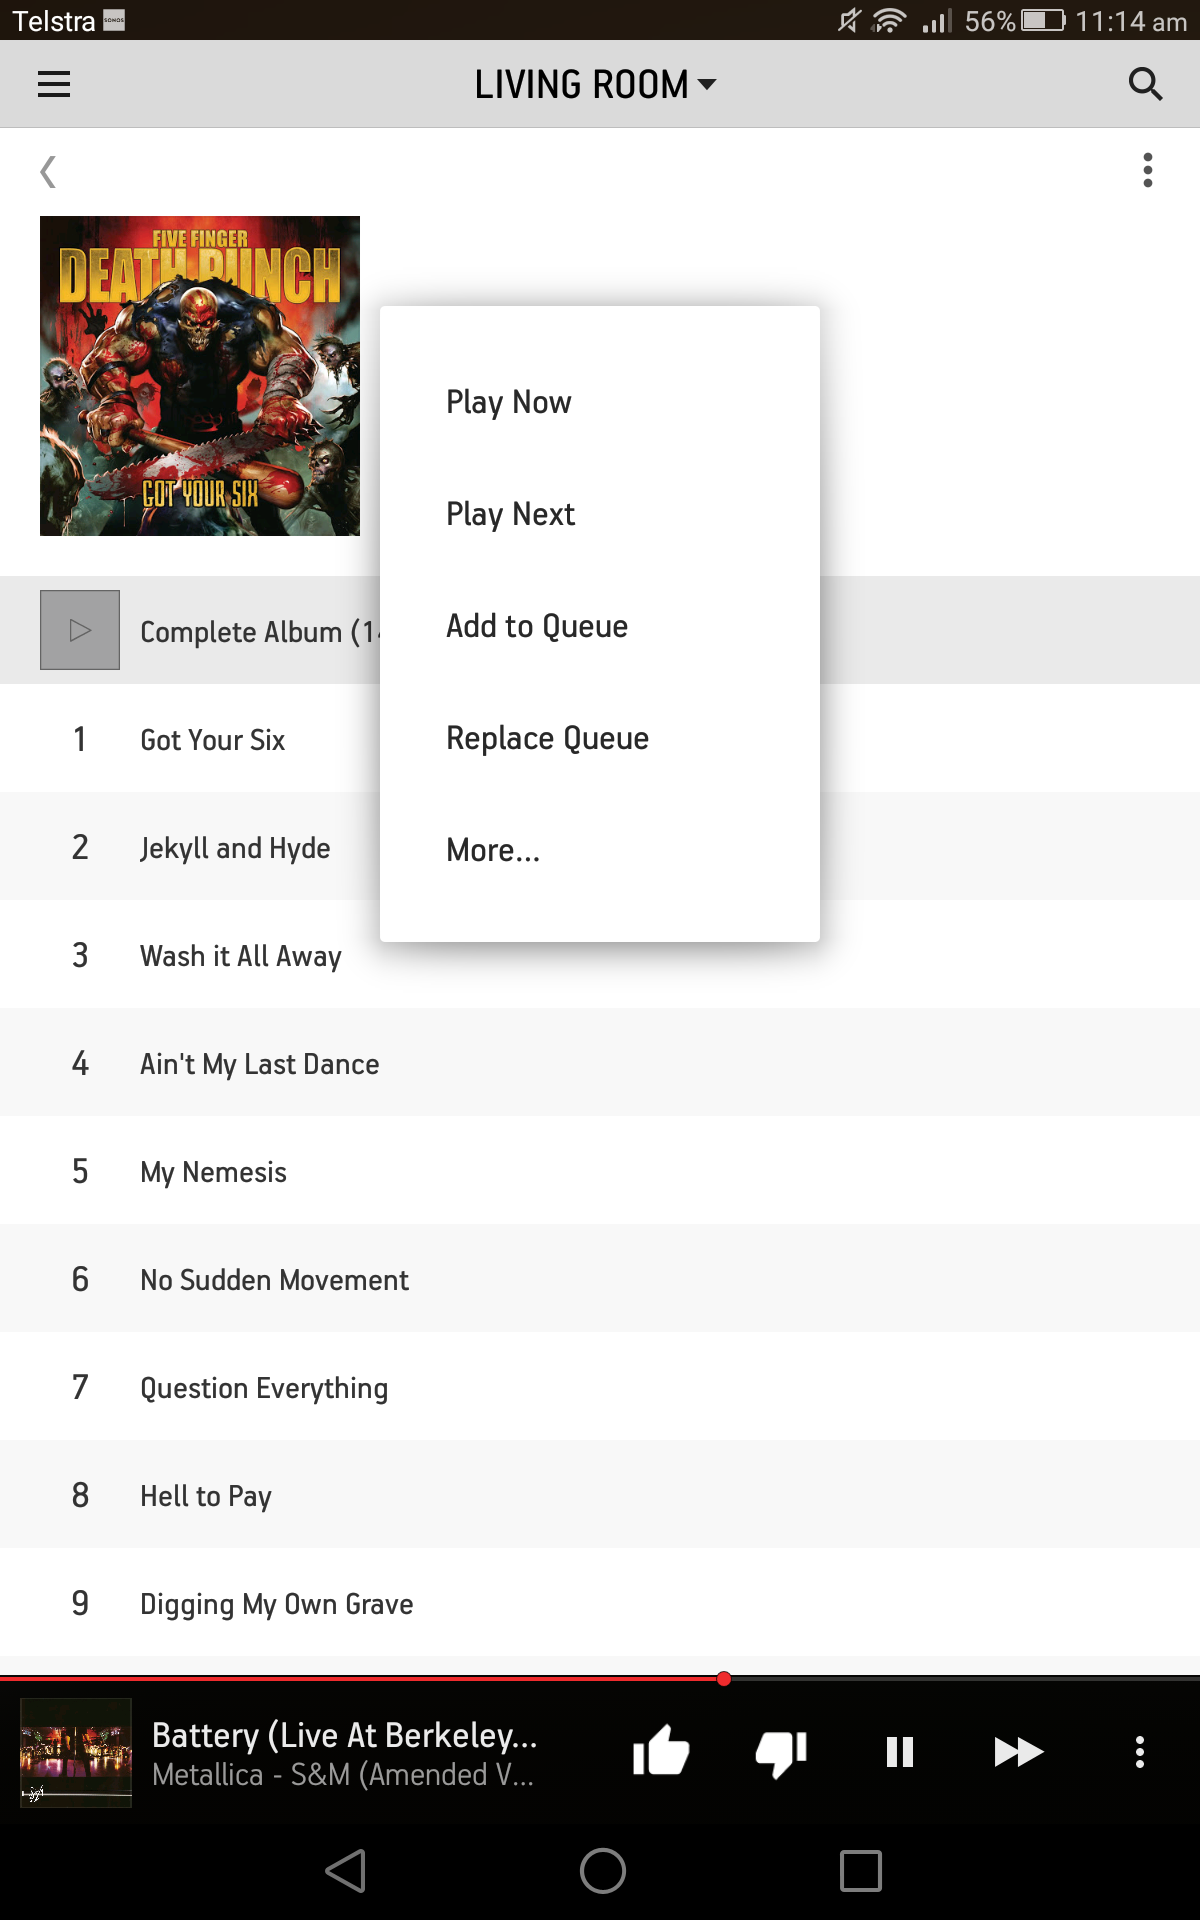Thumbs up the current Metallica track
The height and width of the screenshot is (1920, 1200).
tap(661, 1752)
